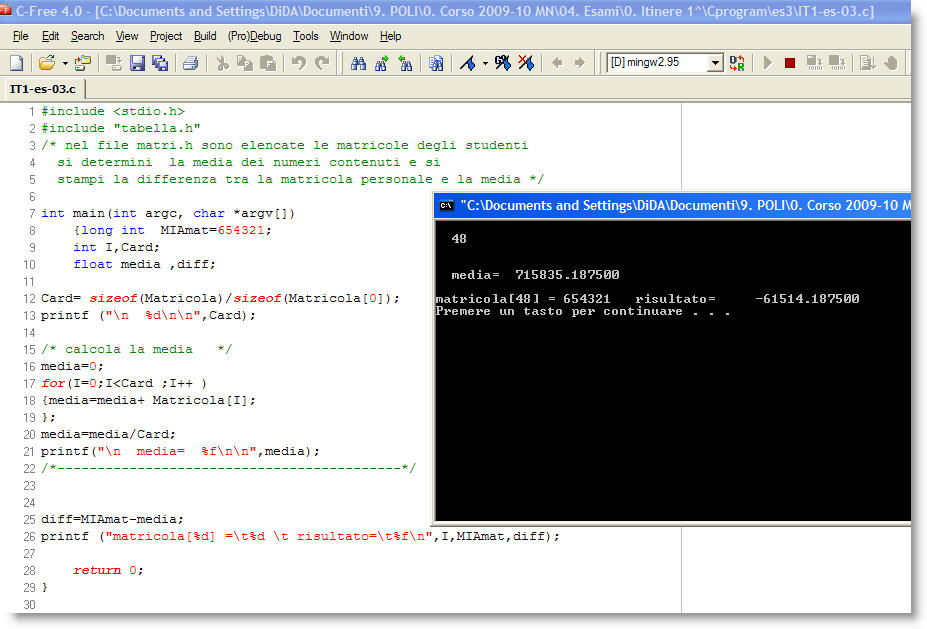Click 'Premere un tasto per continuare' in the console
The height and width of the screenshot is (629, 927).
(559, 312)
